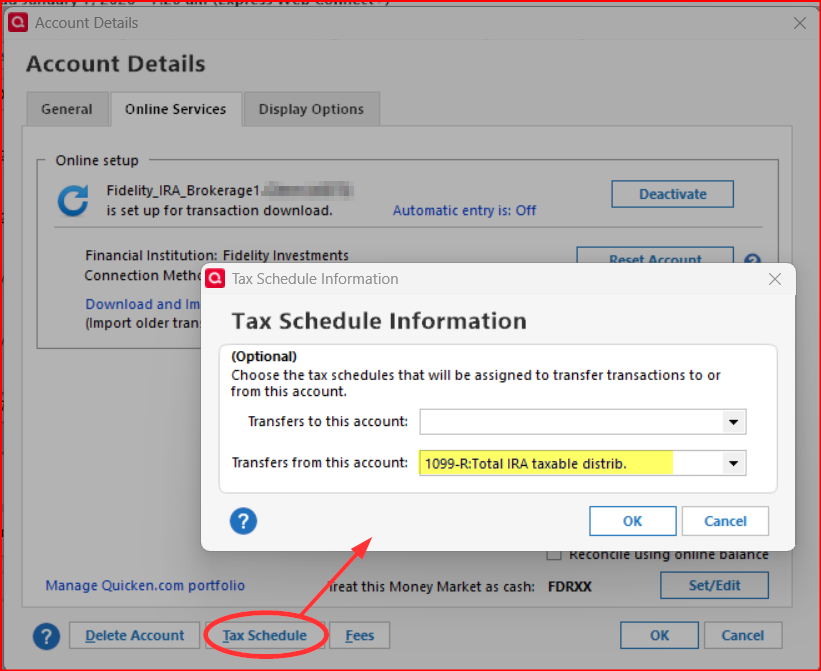This screenshot has height=671, width=821.
Task: Click the Reset Account button
Action: click(655, 256)
